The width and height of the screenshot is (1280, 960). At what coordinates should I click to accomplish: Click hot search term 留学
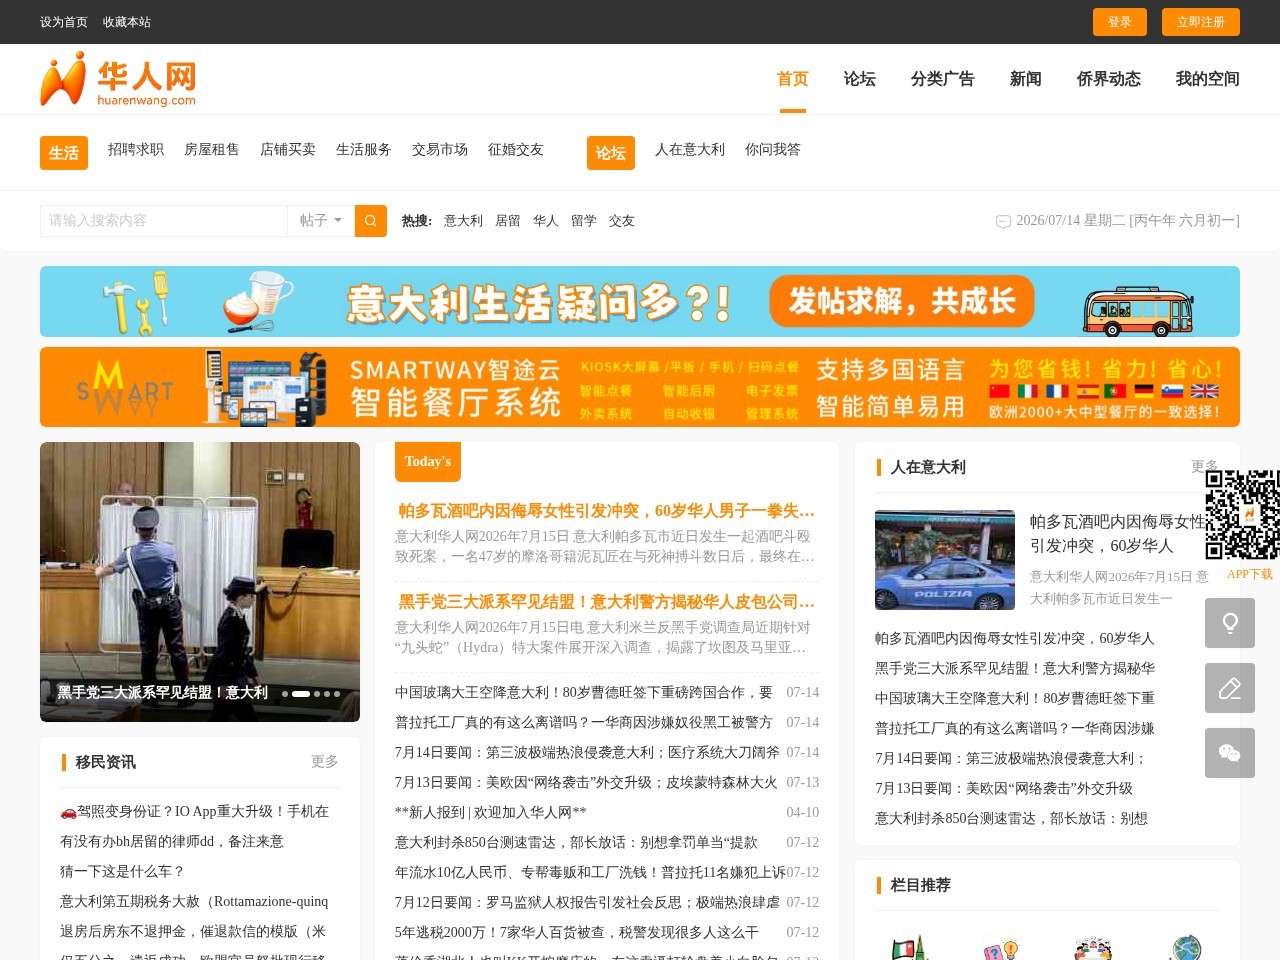(584, 221)
